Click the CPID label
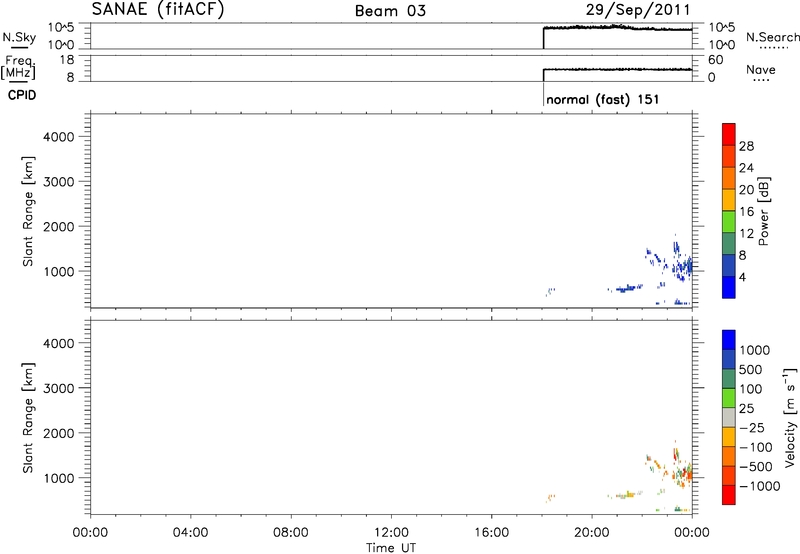Image resolution: width=800 pixels, height=554 pixels. tap(22, 95)
